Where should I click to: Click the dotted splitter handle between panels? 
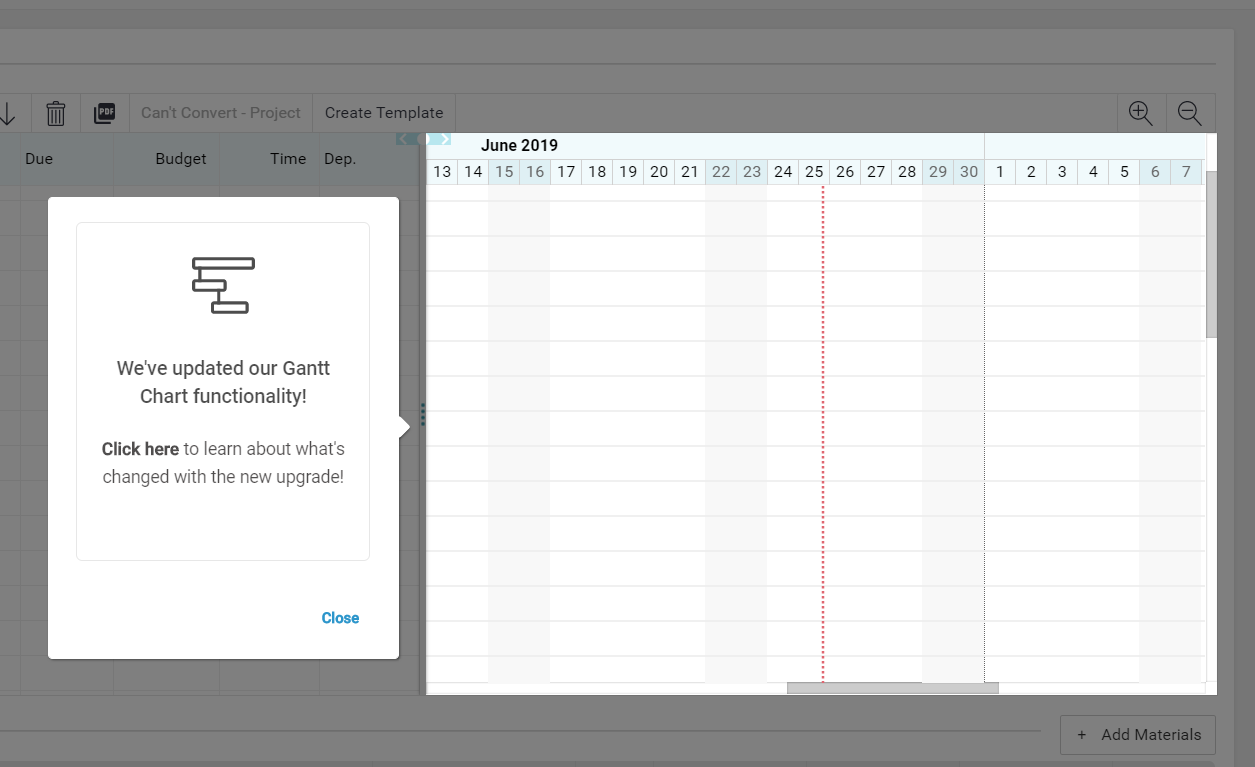(x=422, y=414)
